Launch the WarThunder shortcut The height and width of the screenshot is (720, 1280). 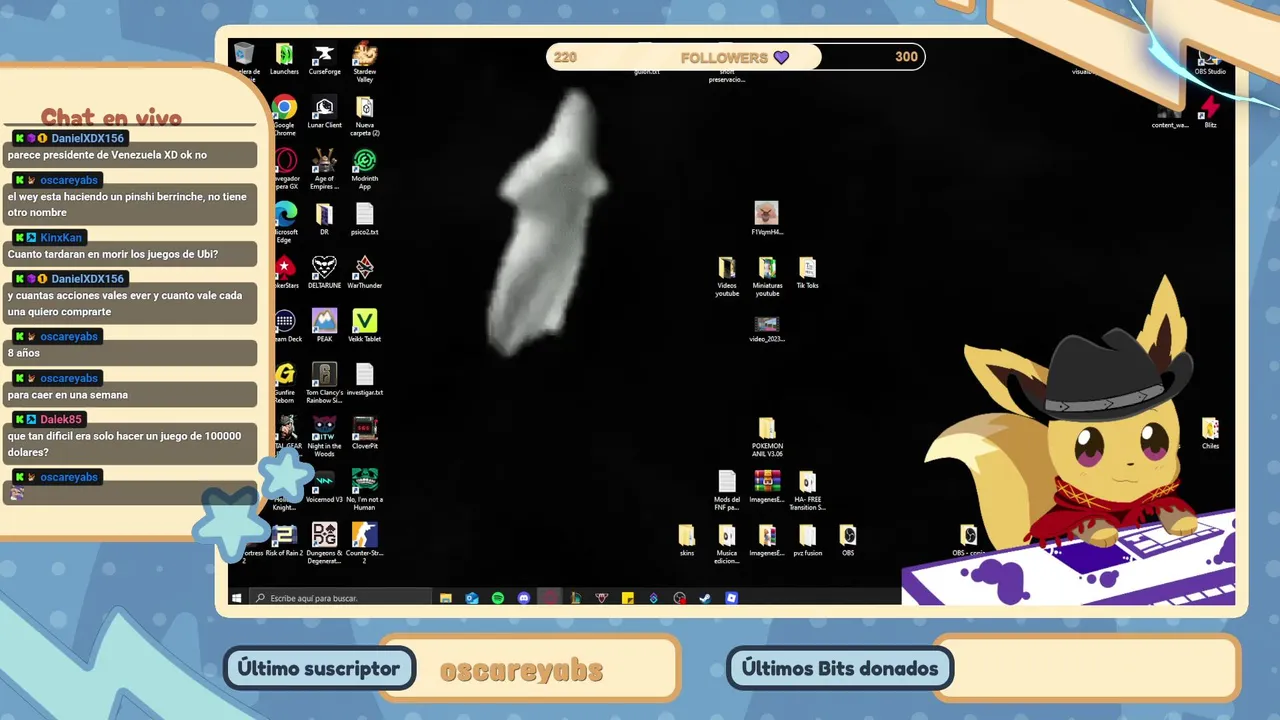tap(365, 272)
